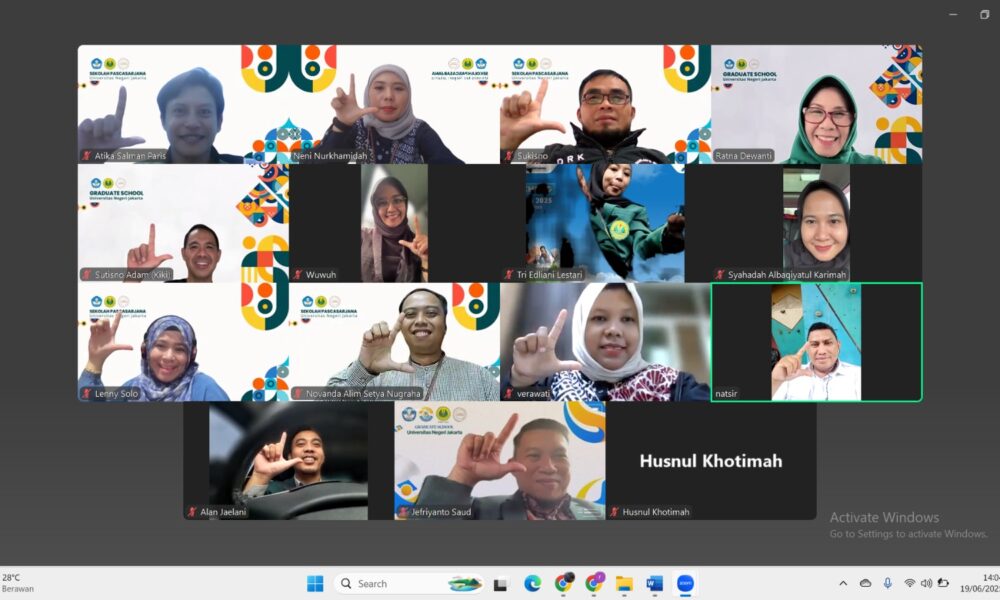The image size is (1000, 600).
Task: Click muted mic icon beside Sukisno's name
Action: (x=509, y=156)
